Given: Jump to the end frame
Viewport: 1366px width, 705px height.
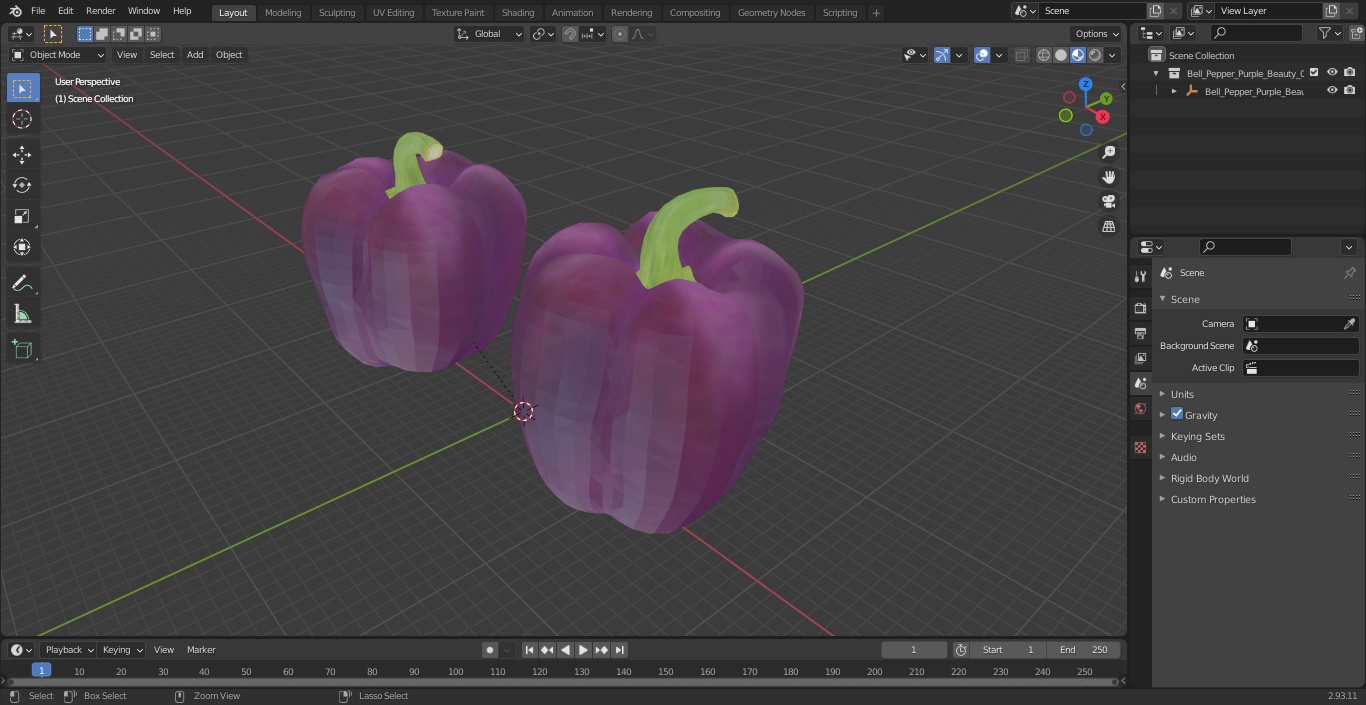Looking at the screenshot, I should [620, 650].
